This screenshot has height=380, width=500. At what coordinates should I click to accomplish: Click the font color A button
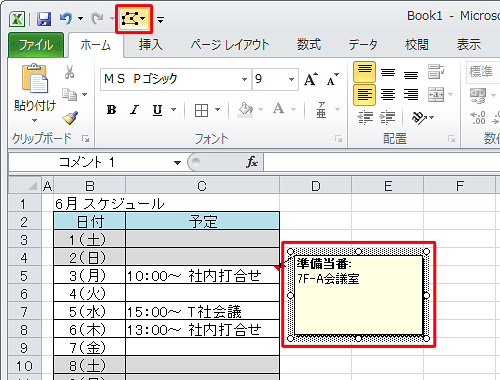(278, 109)
